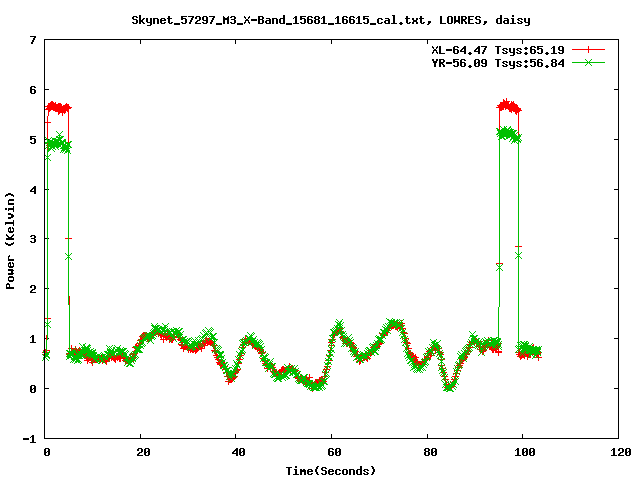Click the curve dip near 85 seconds
The image size is (640, 480).
[449, 386]
